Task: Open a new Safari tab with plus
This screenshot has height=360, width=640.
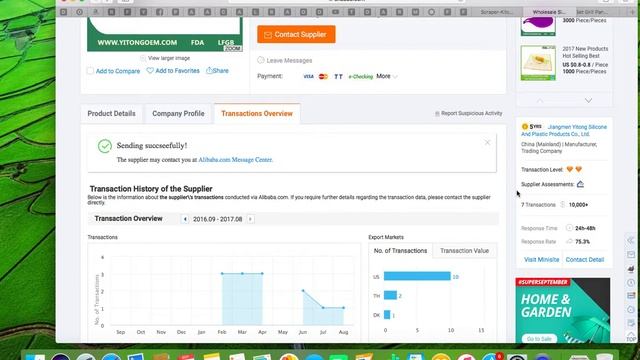Action: coord(633,12)
